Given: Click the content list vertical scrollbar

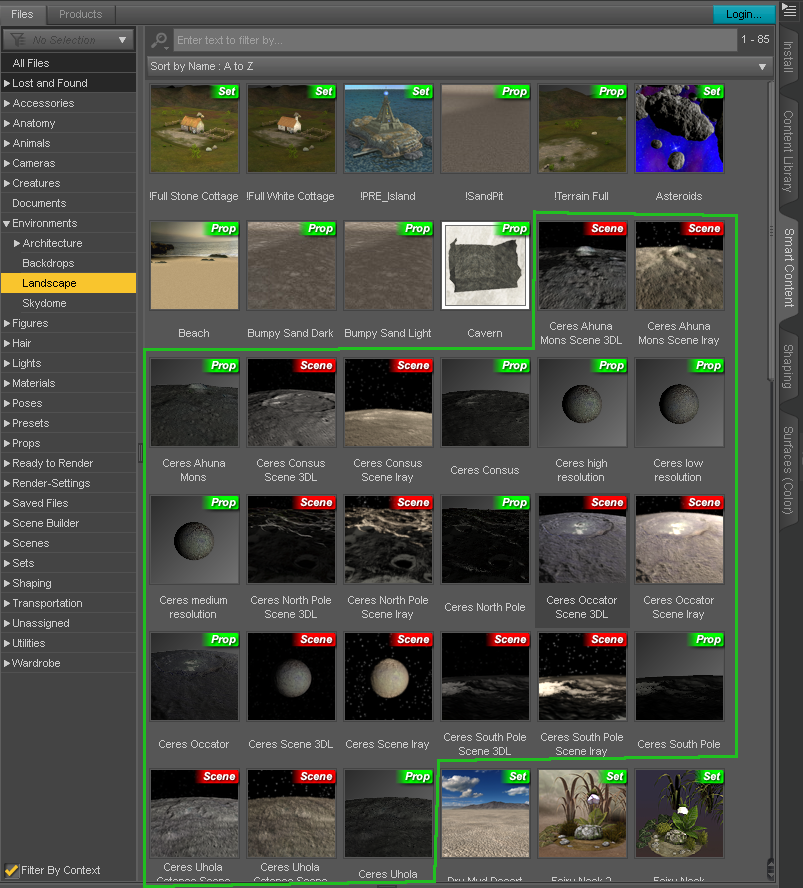Looking at the screenshot, I should [x=771, y=232].
